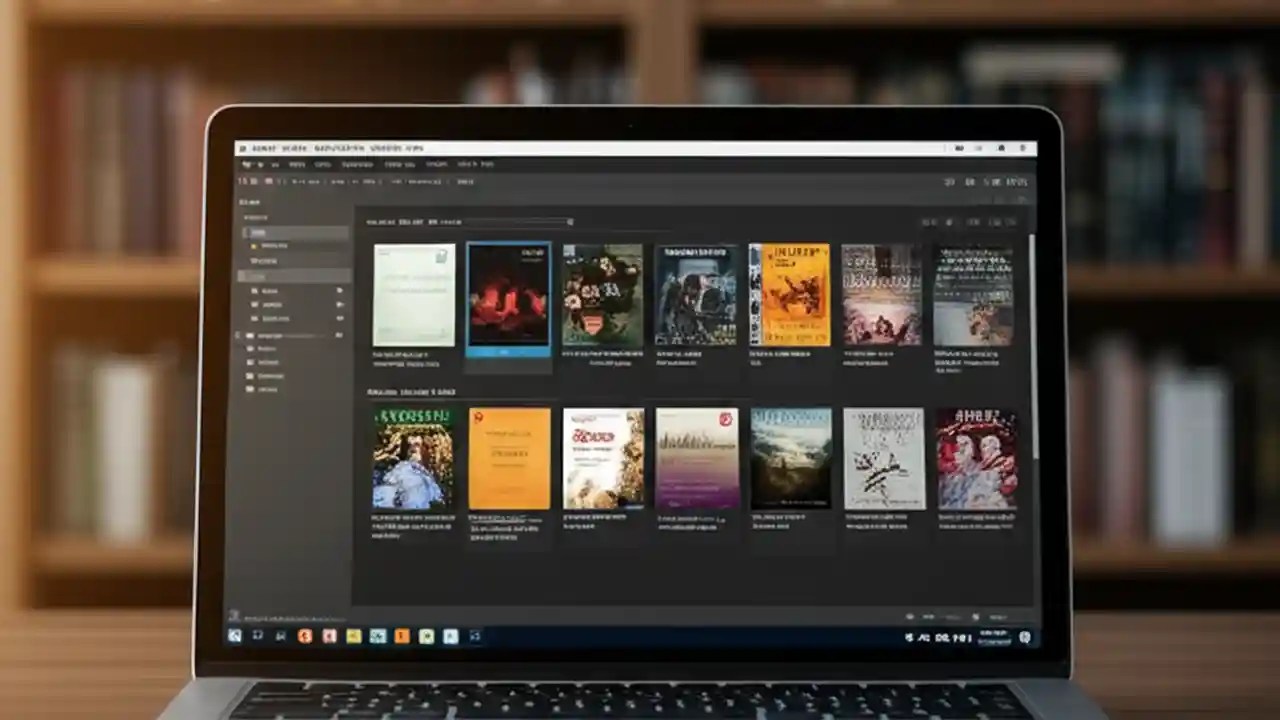This screenshot has height=720, width=1280.
Task: Select the library icon in the main toolbar
Action: point(242,181)
